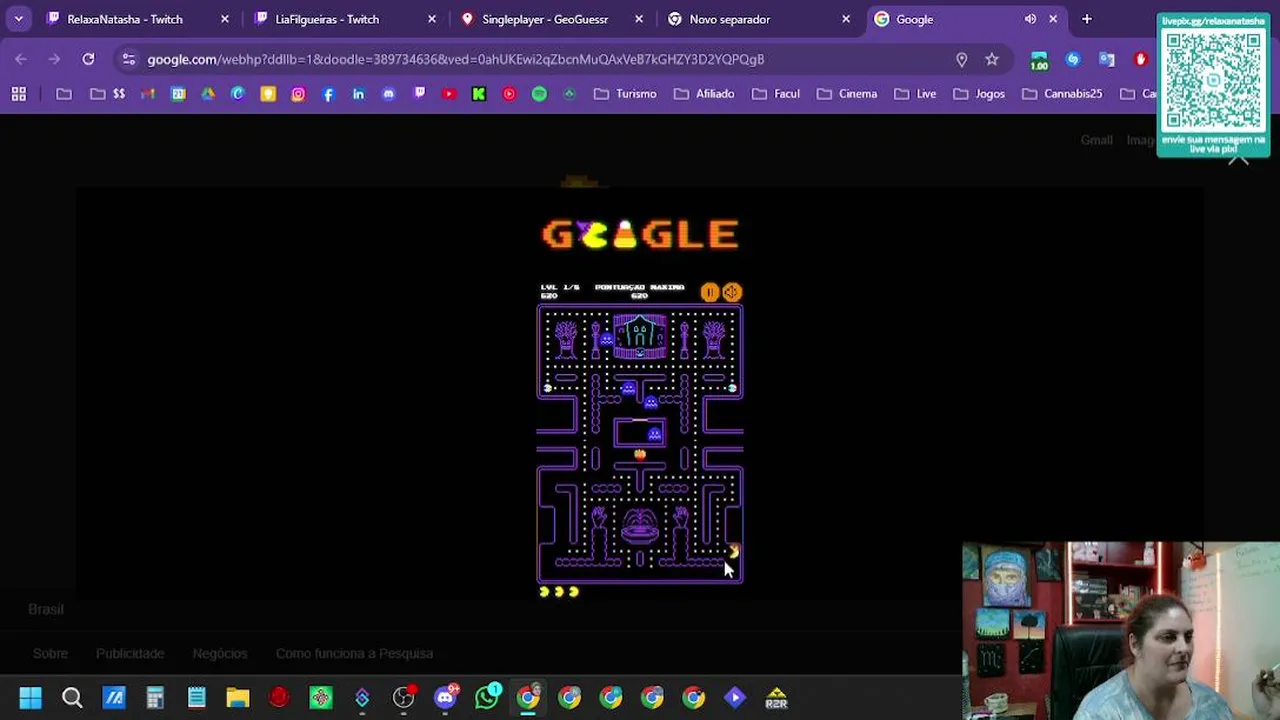Expand the Live bookmarks folder
The width and height of the screenshot is (1280, 720).
(914, 94)
